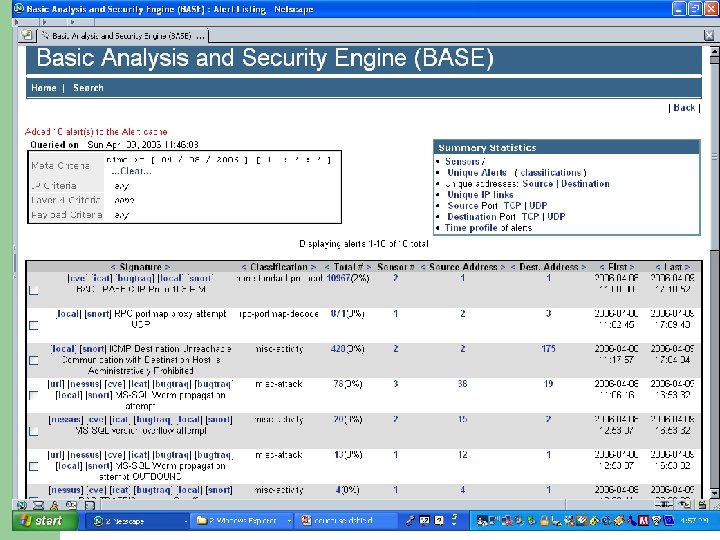Open Navigator from the status bar component icon
Screen dimensions: 720x540
22,506
